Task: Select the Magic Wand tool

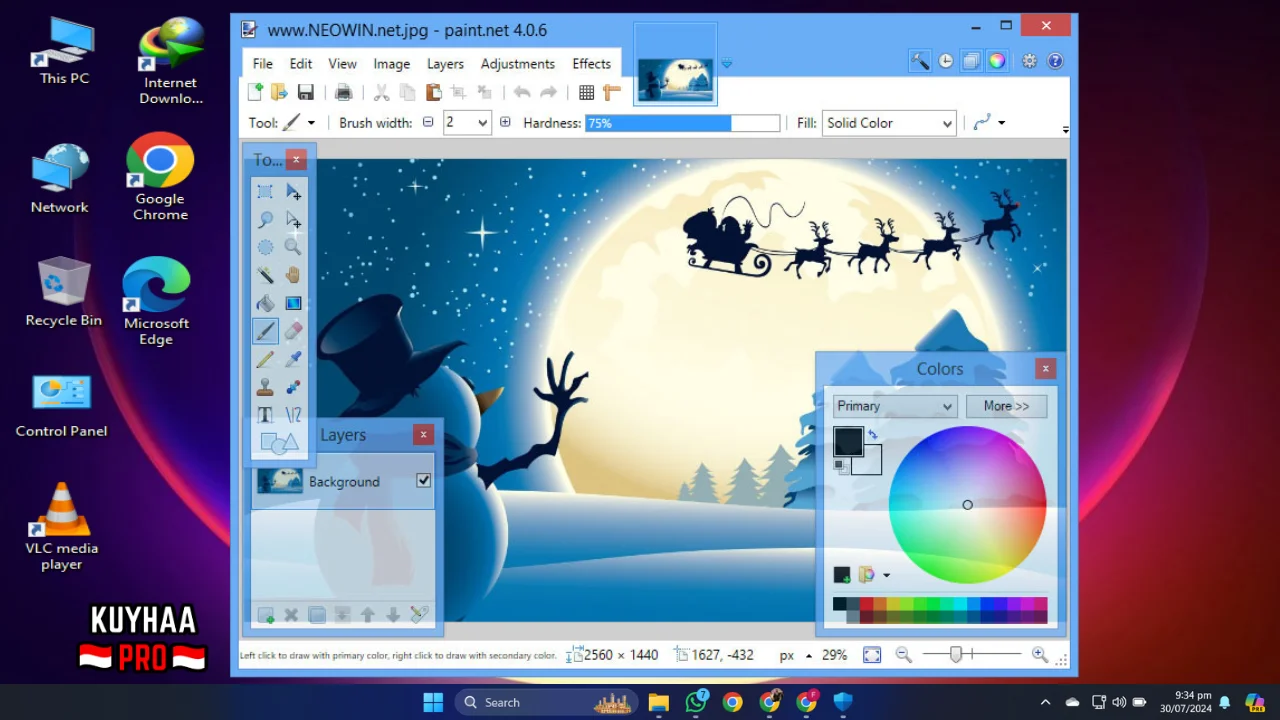Action: [265, 275]
